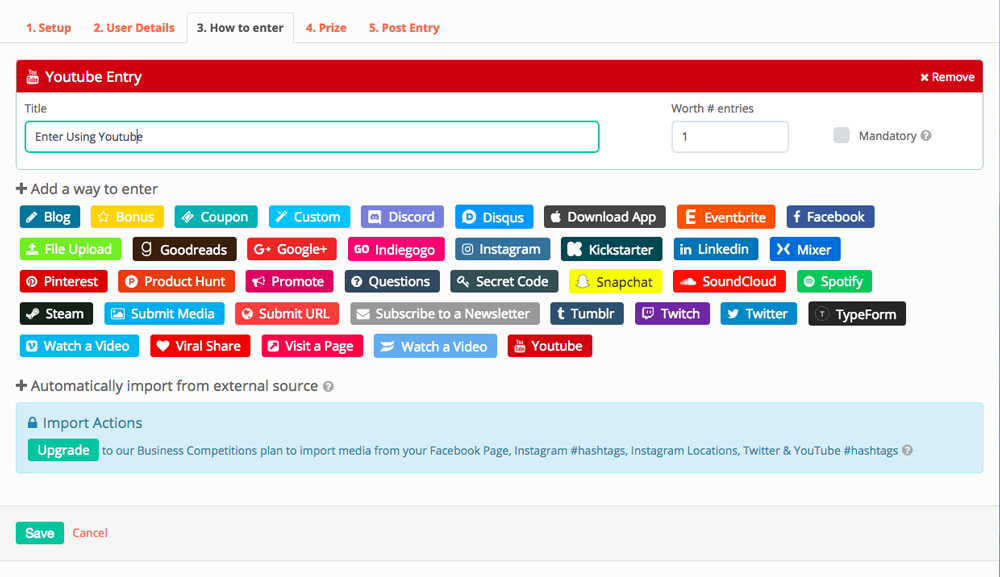Choose the Snapchat entry method
The height and width of the screenshot is (577, 1000).
pos(616,281)
